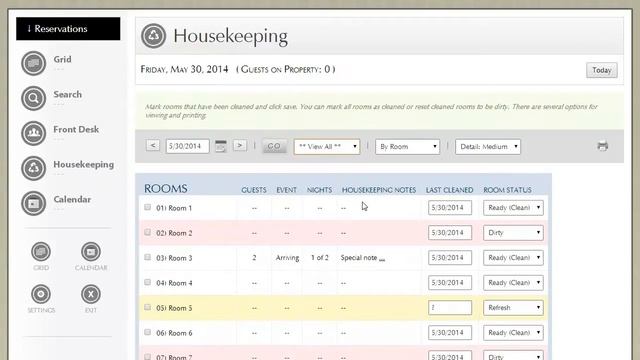Click the GO button
The width and height of the screenshot is (640, 360).
click(x=274, y=146)
